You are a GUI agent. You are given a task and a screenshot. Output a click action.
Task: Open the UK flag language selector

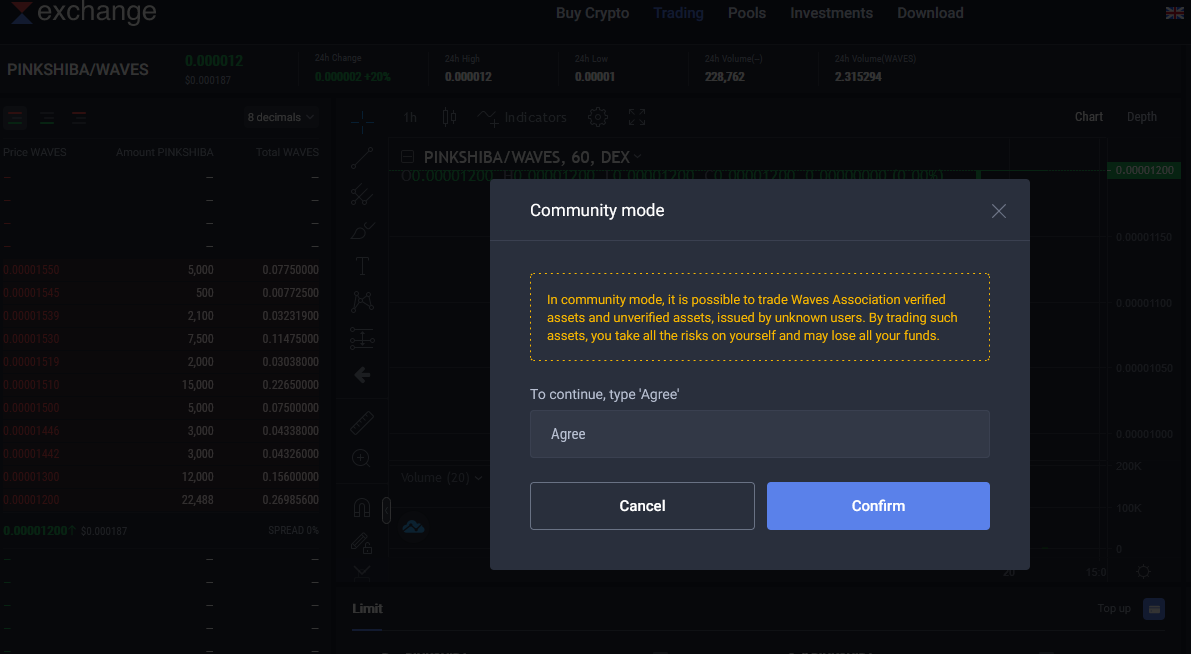pyautogui.click(x=1175, y=13)
